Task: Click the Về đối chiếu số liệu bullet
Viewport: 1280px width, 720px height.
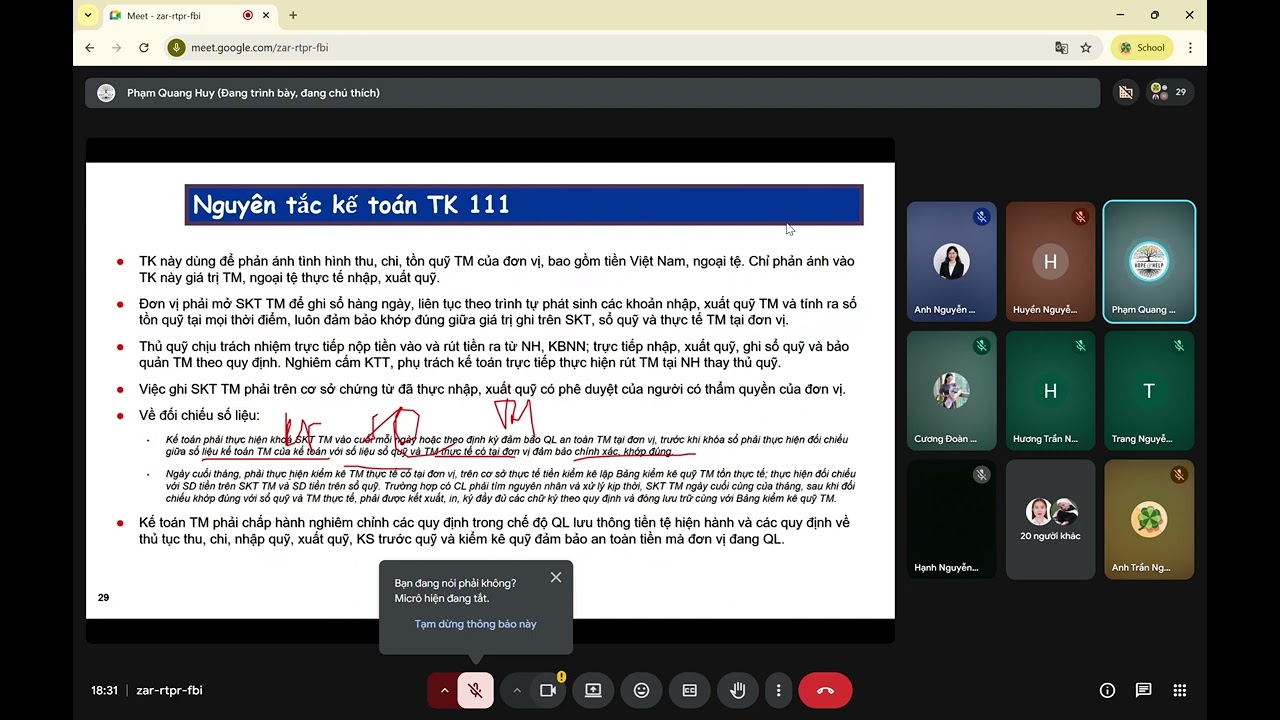Action: (x=199, y=415)
